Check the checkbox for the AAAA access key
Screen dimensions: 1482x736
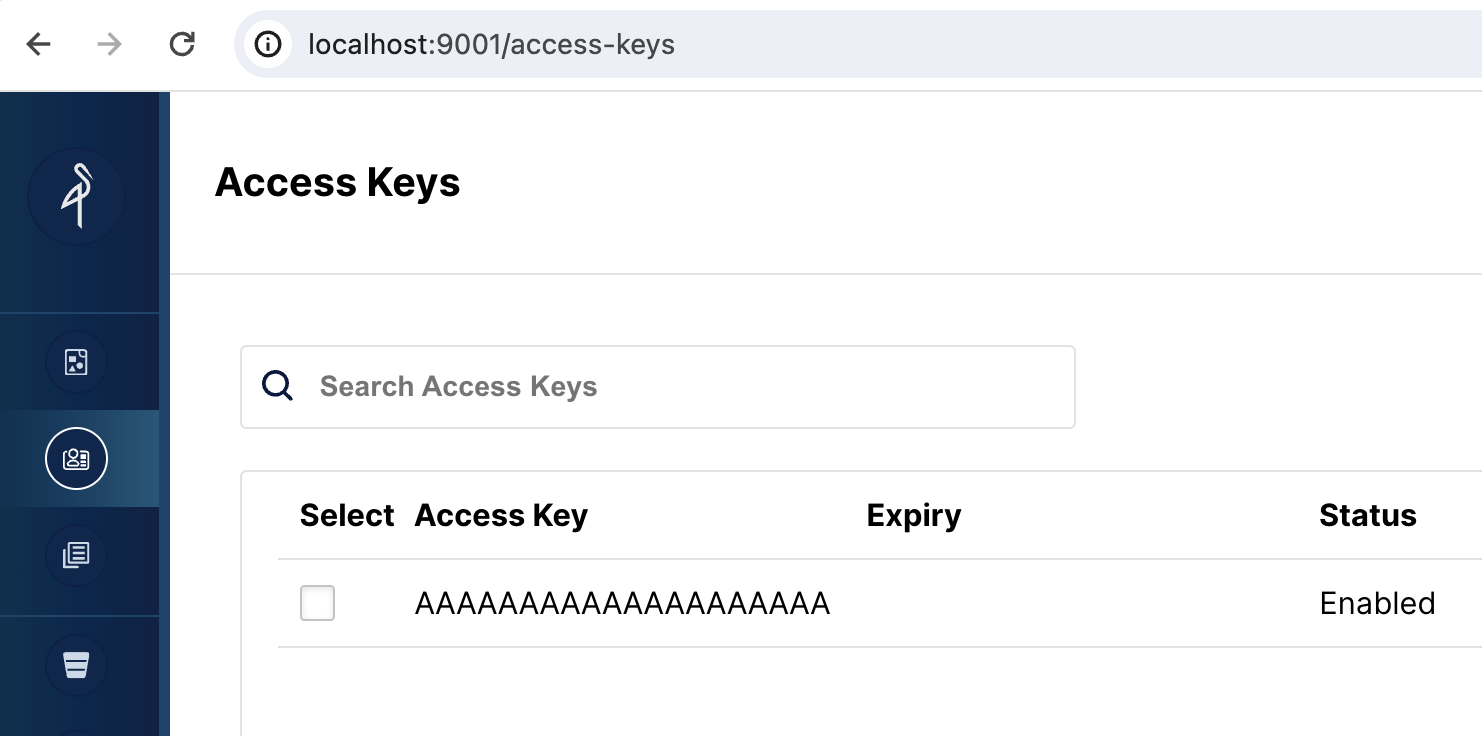click(317, 603)
